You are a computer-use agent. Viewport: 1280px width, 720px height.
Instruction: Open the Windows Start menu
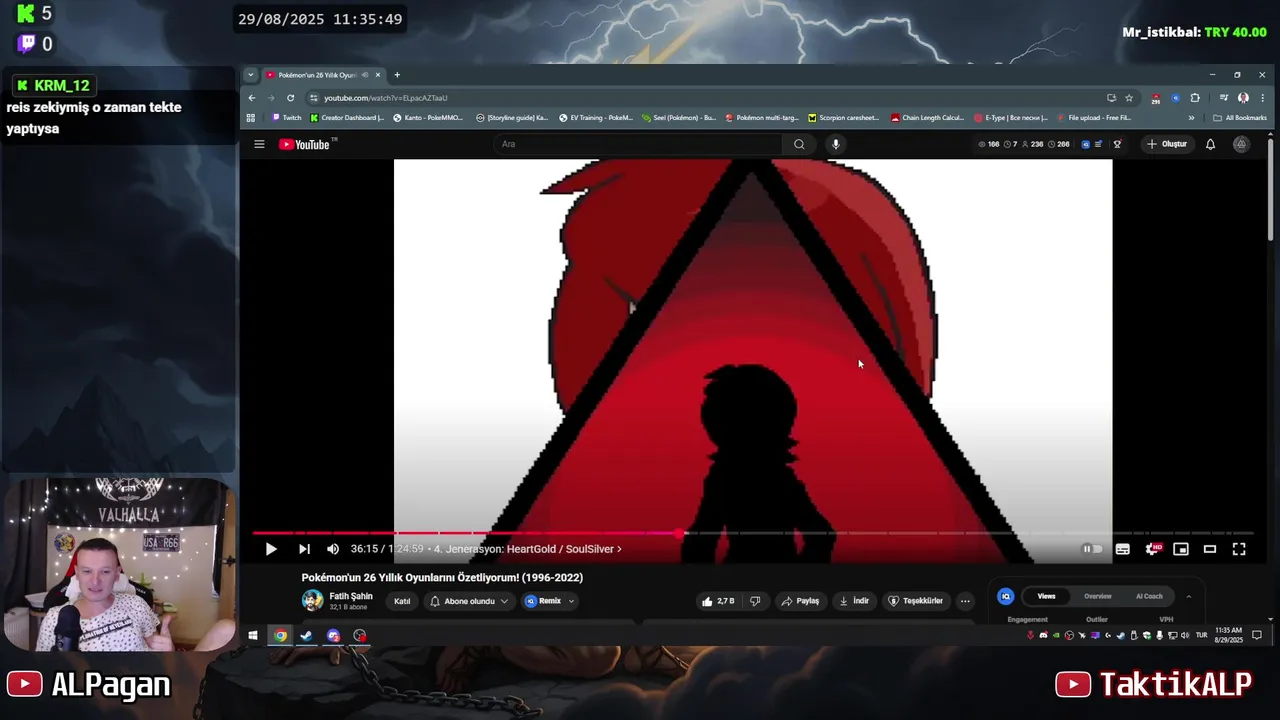tap(253, 636)
